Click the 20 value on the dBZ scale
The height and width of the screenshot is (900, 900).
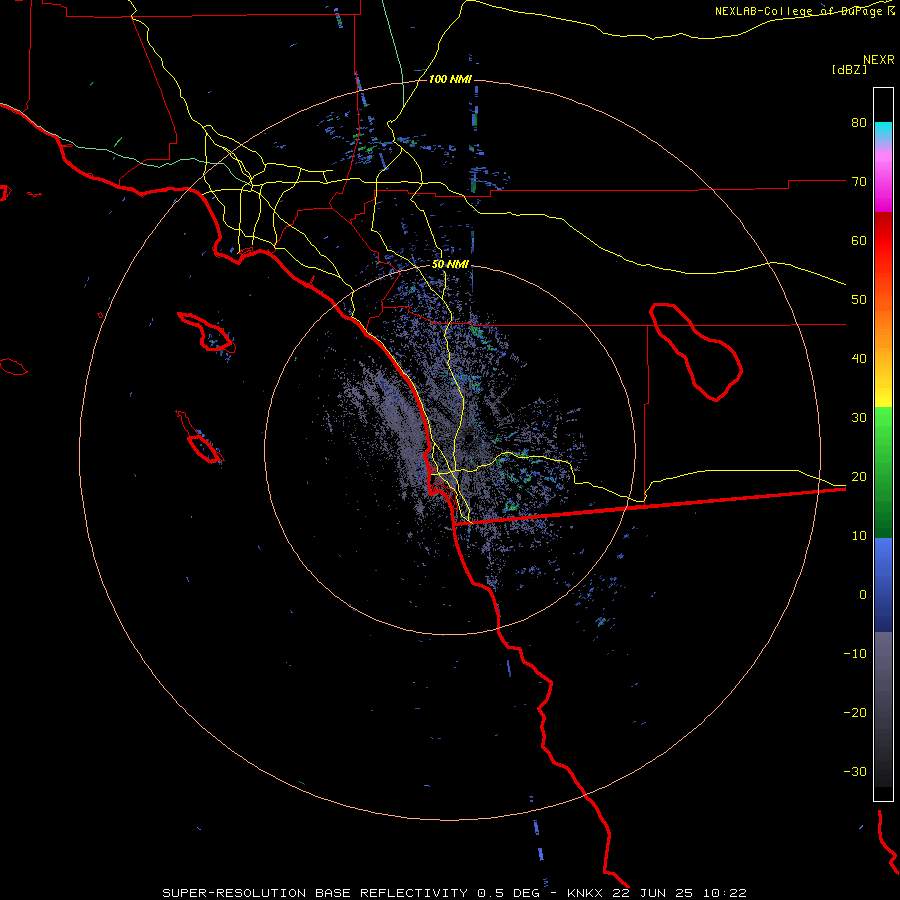(x=859, y=476)
